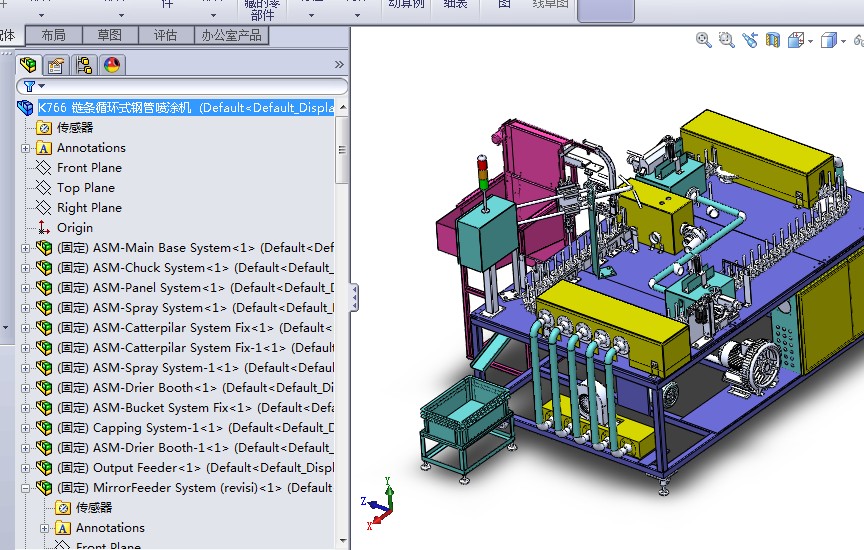
Task: Click the Front Plane icon
Action: 44,168
